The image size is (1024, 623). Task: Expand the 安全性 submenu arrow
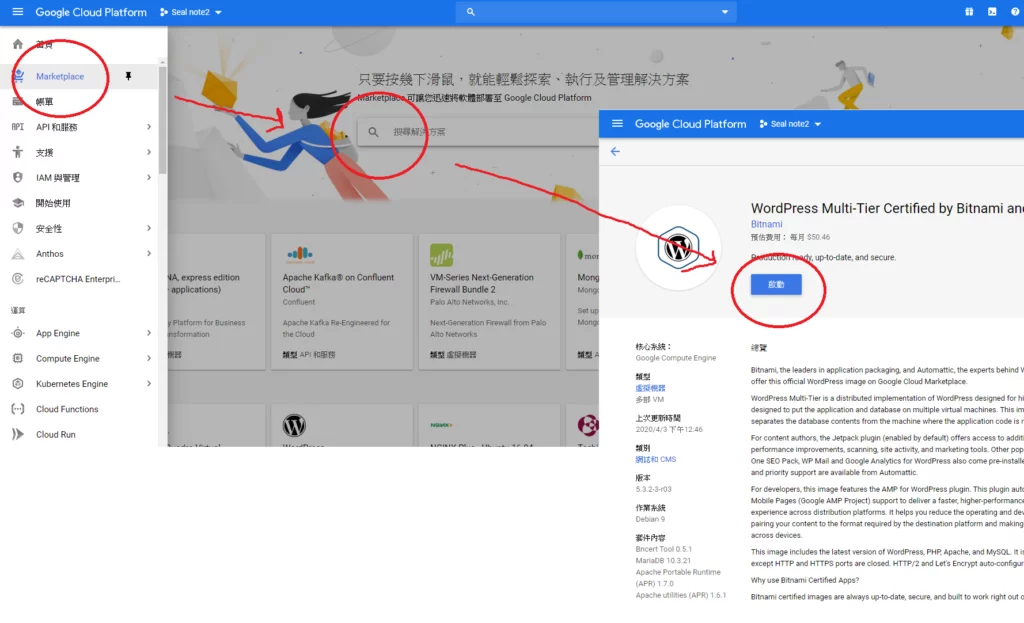(x=149, y=229)
